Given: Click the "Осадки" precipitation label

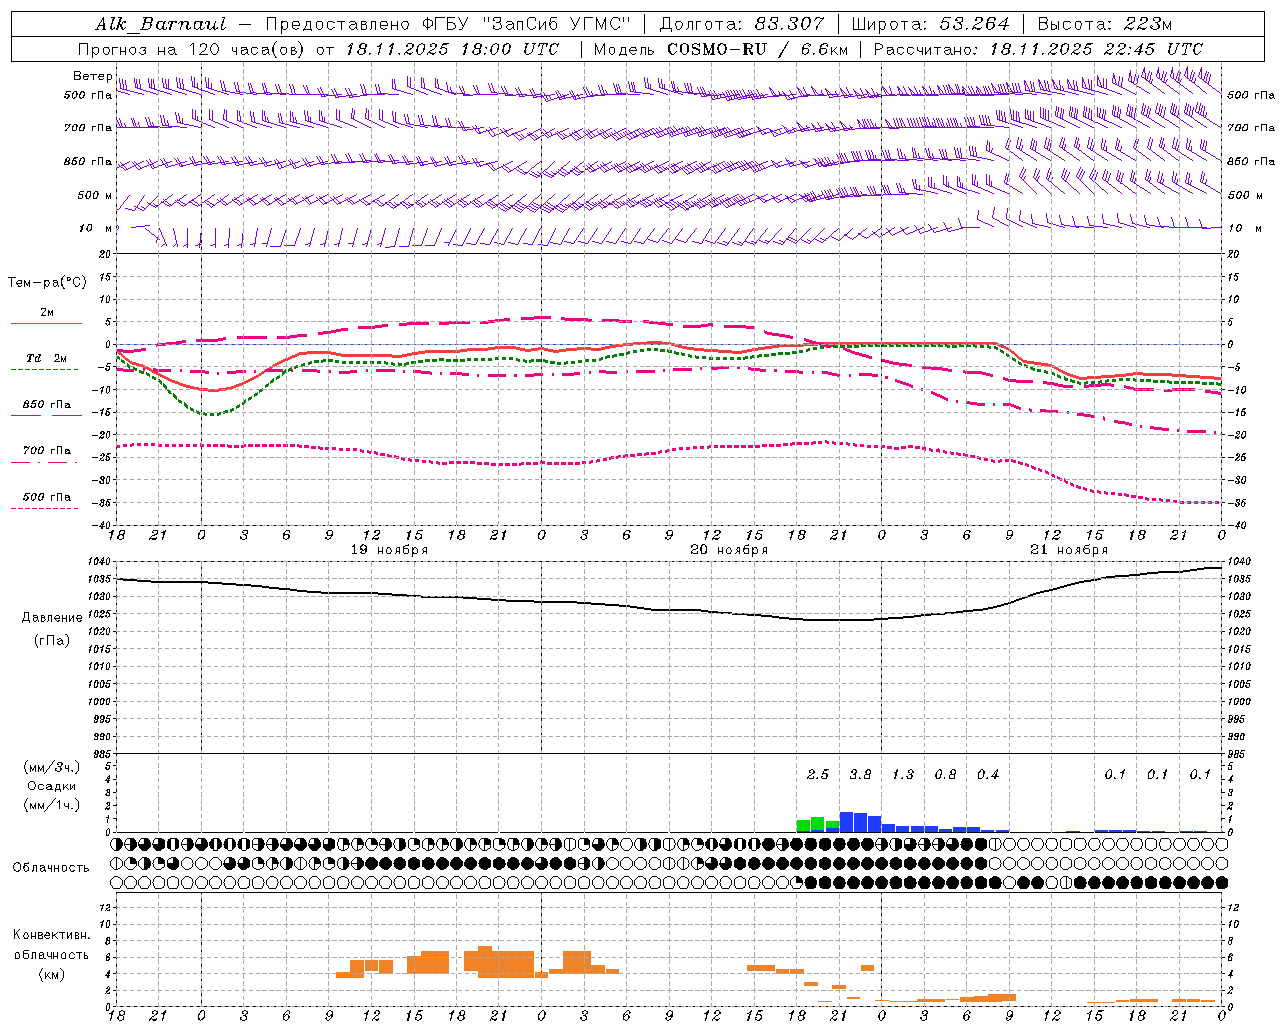Looking at the screenshot, I should tap(51, 786).
